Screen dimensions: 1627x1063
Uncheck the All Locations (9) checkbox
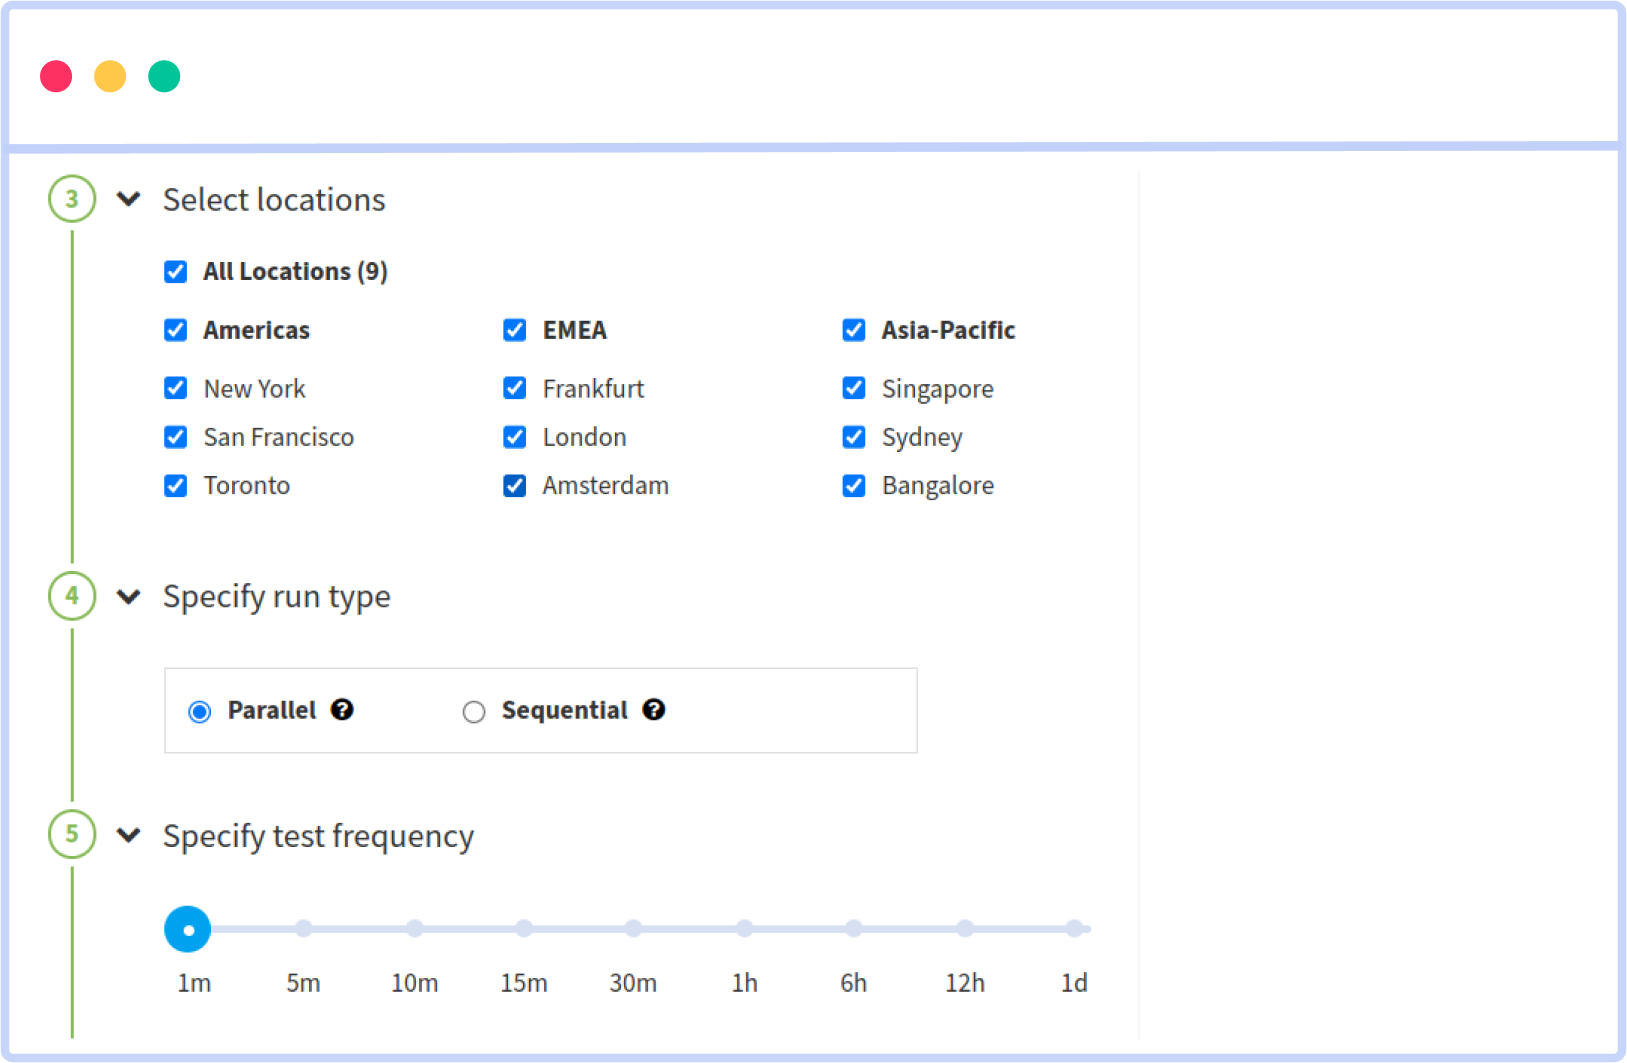coord(176,272)
